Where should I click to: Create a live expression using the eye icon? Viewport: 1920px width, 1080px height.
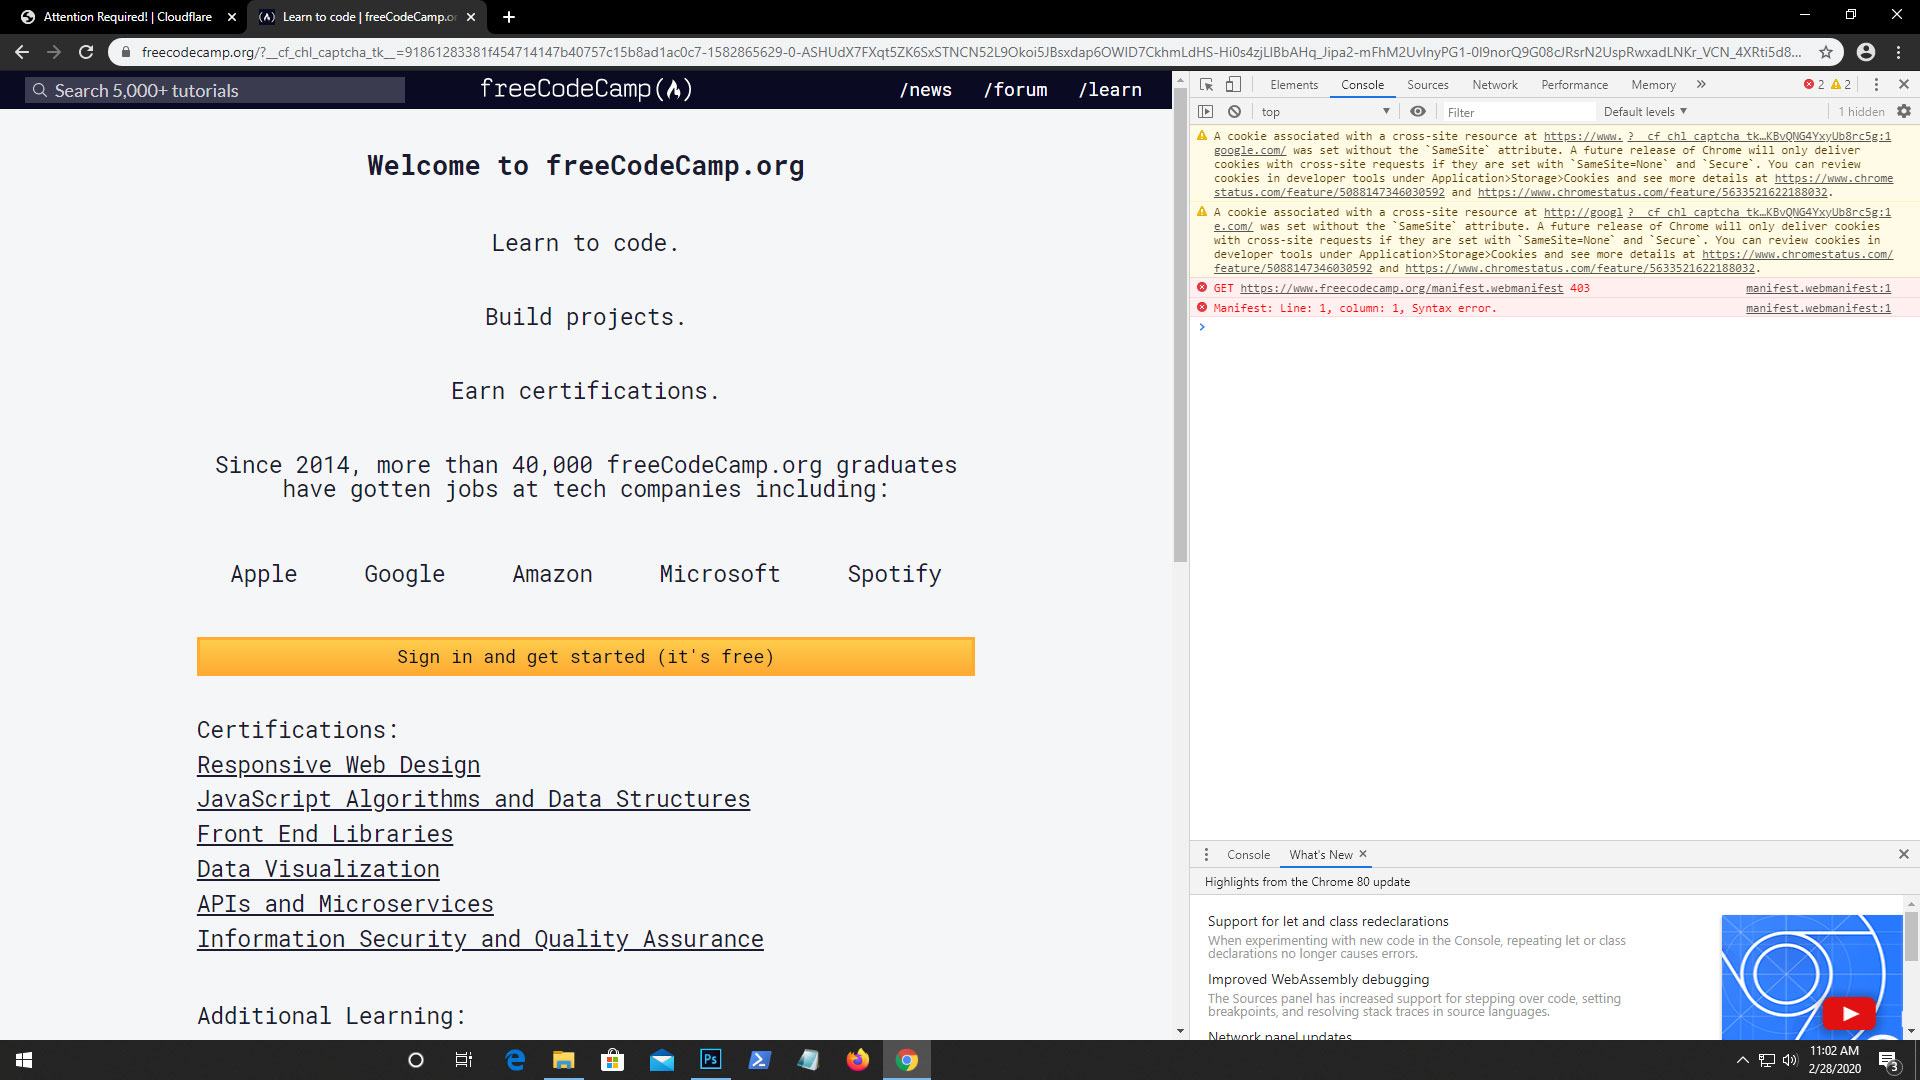pyautogui.click(x=1418, y=111)
